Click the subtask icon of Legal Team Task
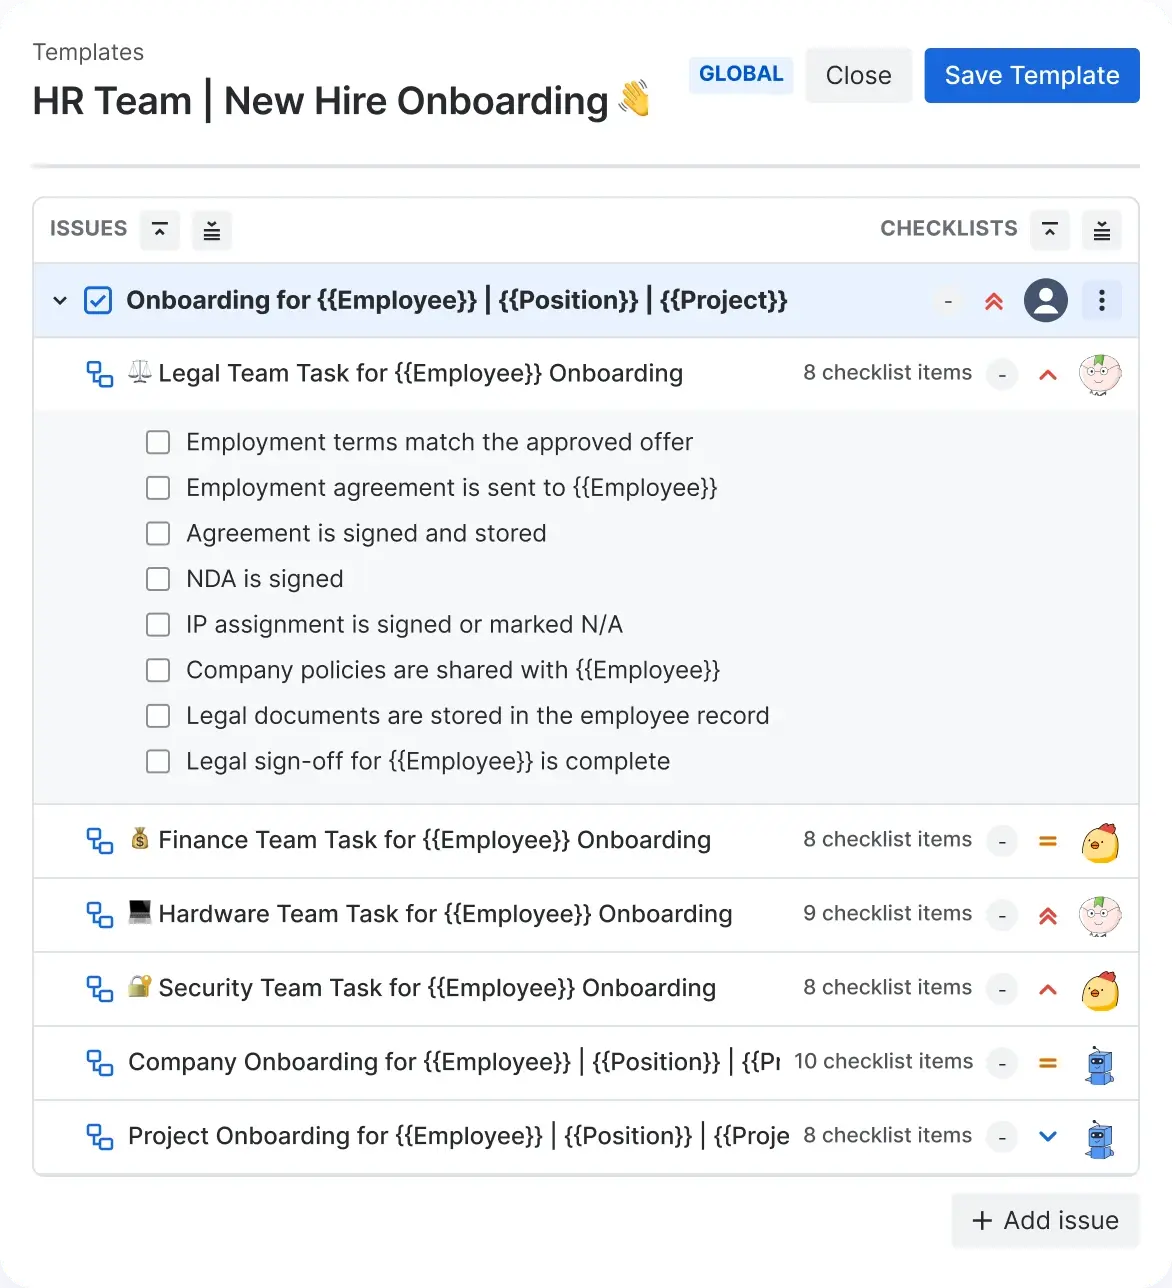 tap(100, 374)
